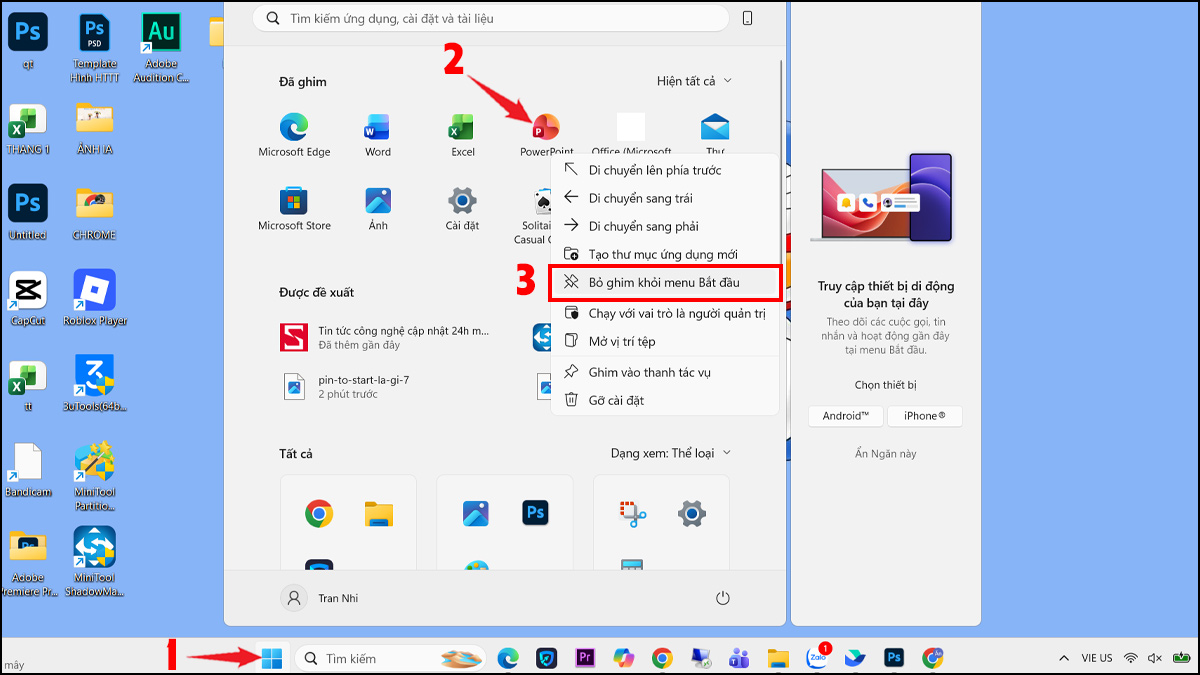Open Adobe Premiere Pro from the taskbar
The image size is (1200, 675).
[585, 658]
